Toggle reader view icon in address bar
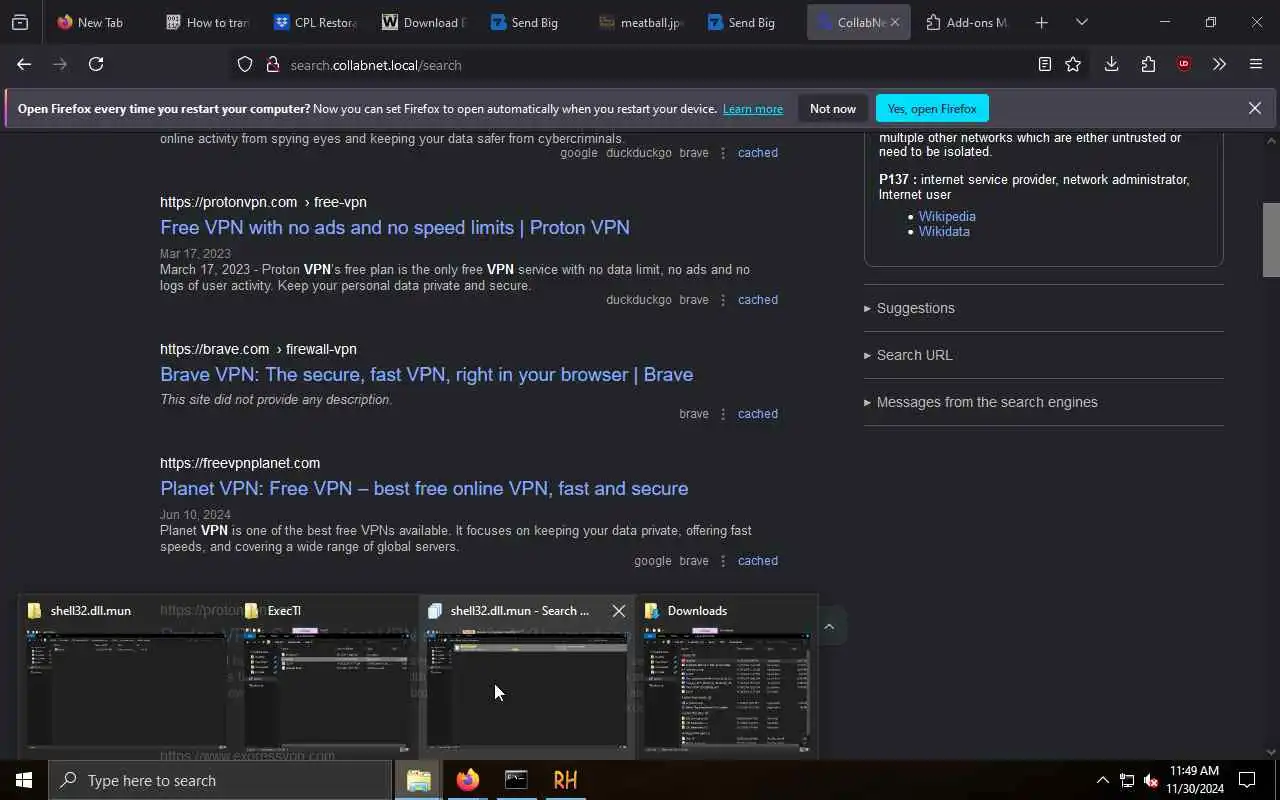The image size is (1280, 800). [1044, 64]
